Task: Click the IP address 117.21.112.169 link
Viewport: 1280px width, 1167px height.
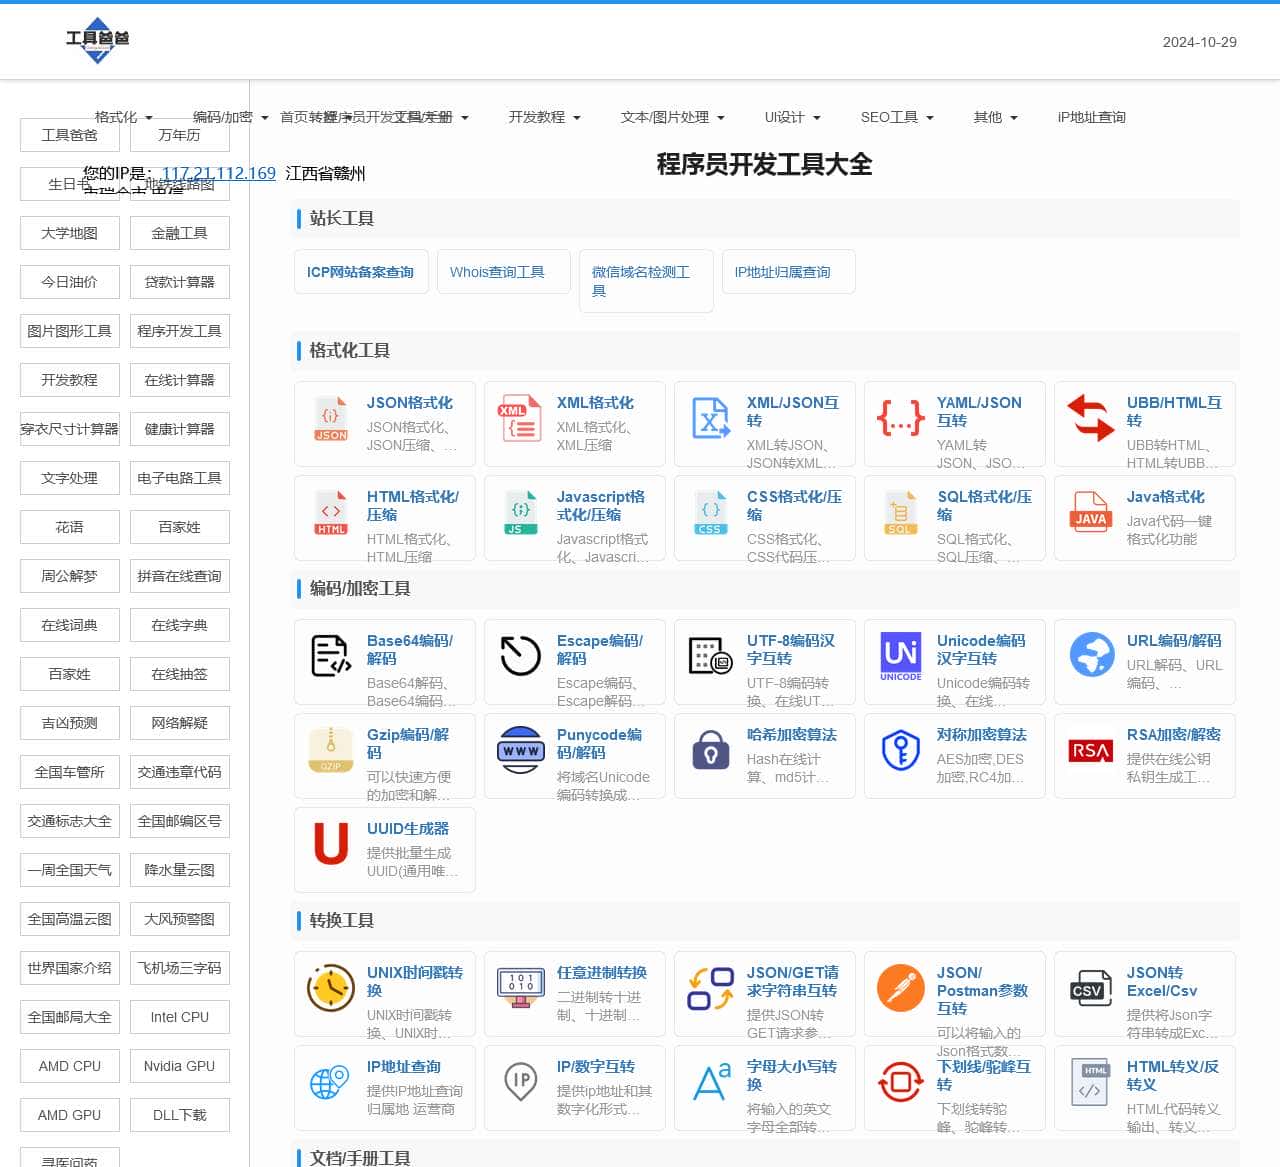Action: (x=218, y=173)
